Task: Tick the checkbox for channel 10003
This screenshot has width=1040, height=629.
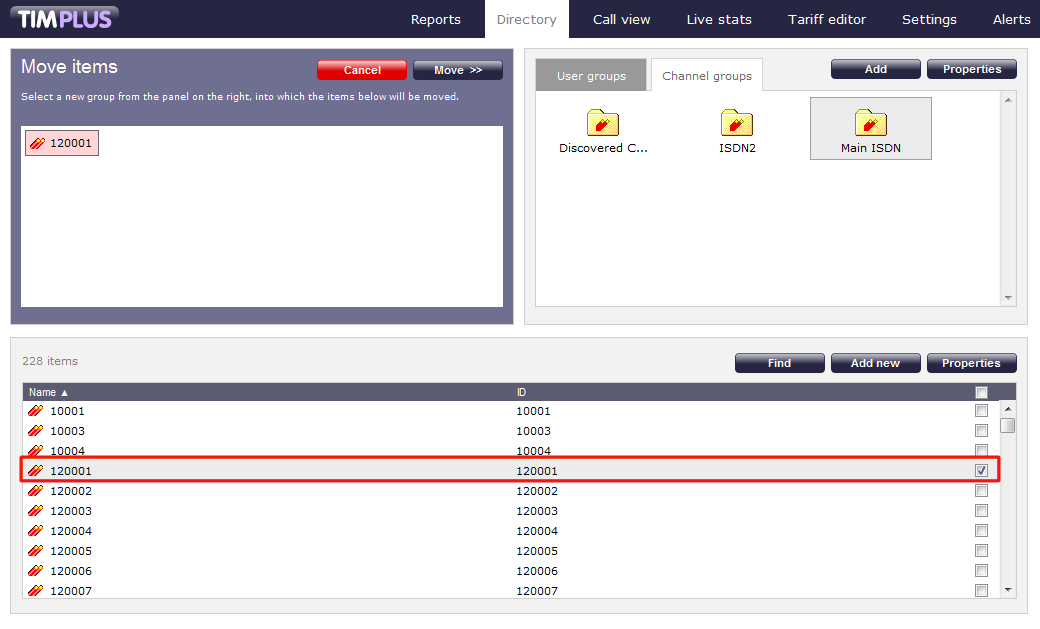Action: click(x=981, y=431)
